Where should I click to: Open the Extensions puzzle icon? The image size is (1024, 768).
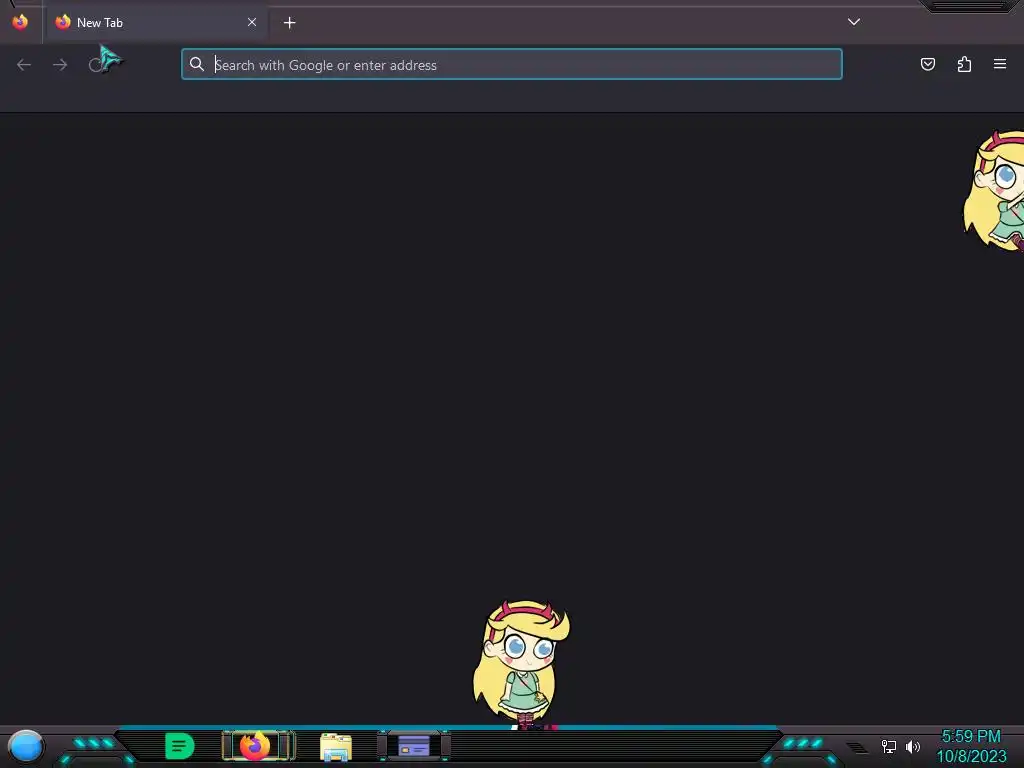point(964,64)
